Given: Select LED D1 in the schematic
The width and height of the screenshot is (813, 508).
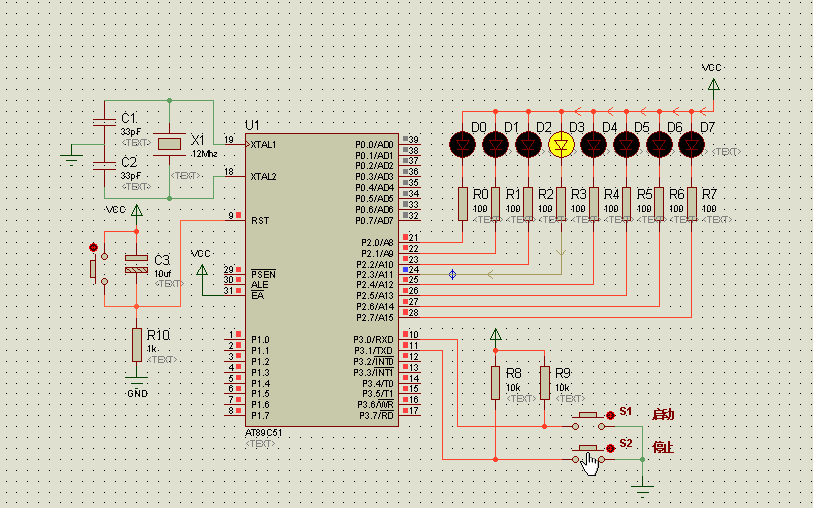Looking at the screenshot, I should pos(495,145).
